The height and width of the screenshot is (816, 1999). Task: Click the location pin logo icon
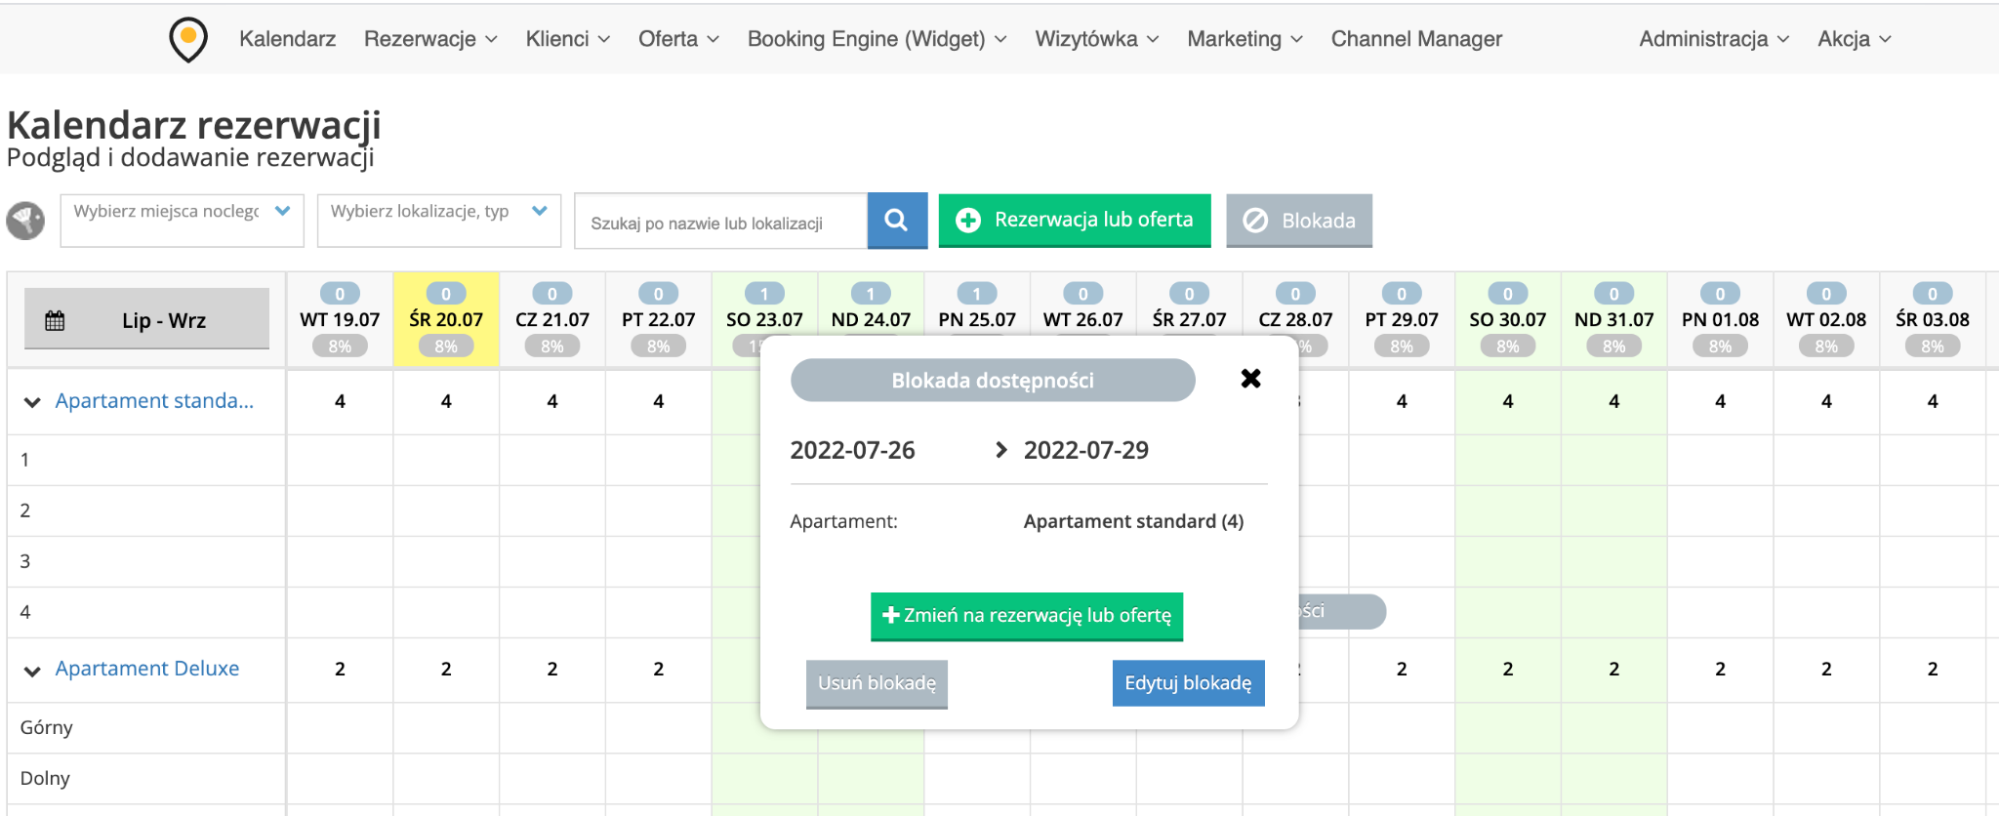[188, 39]
